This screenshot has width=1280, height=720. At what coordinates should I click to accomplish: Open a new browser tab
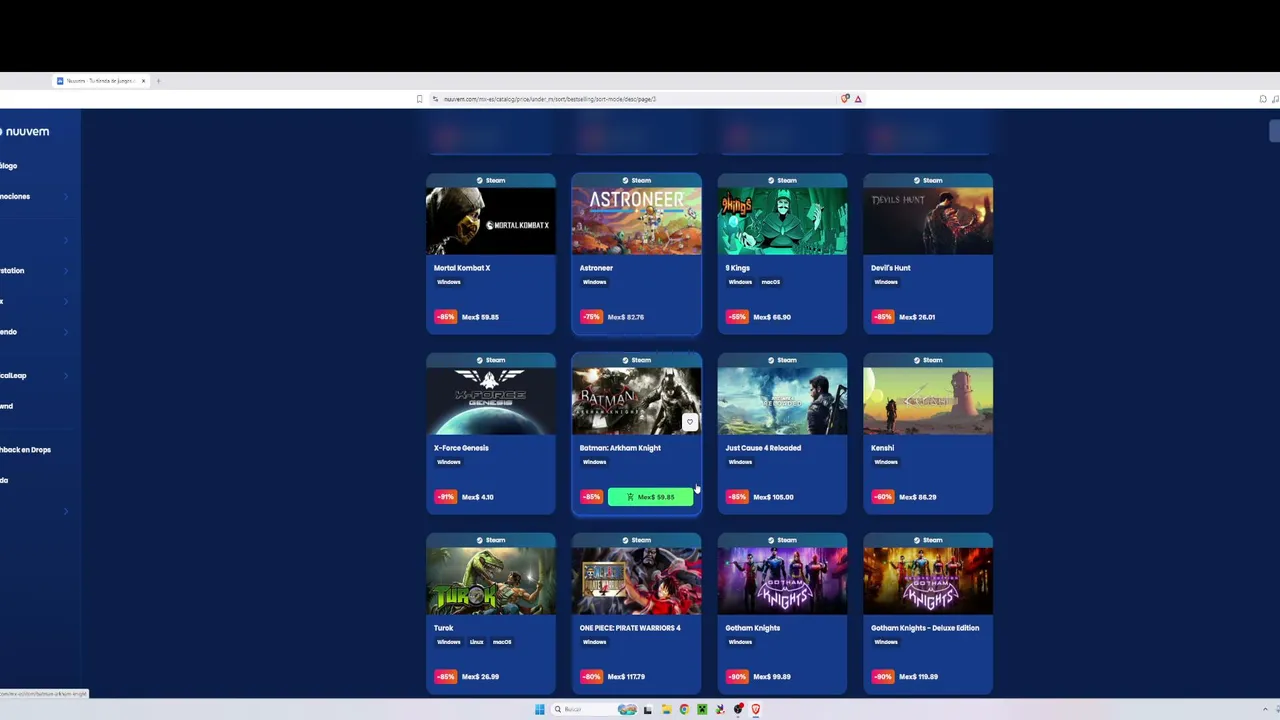pos(158,81)
